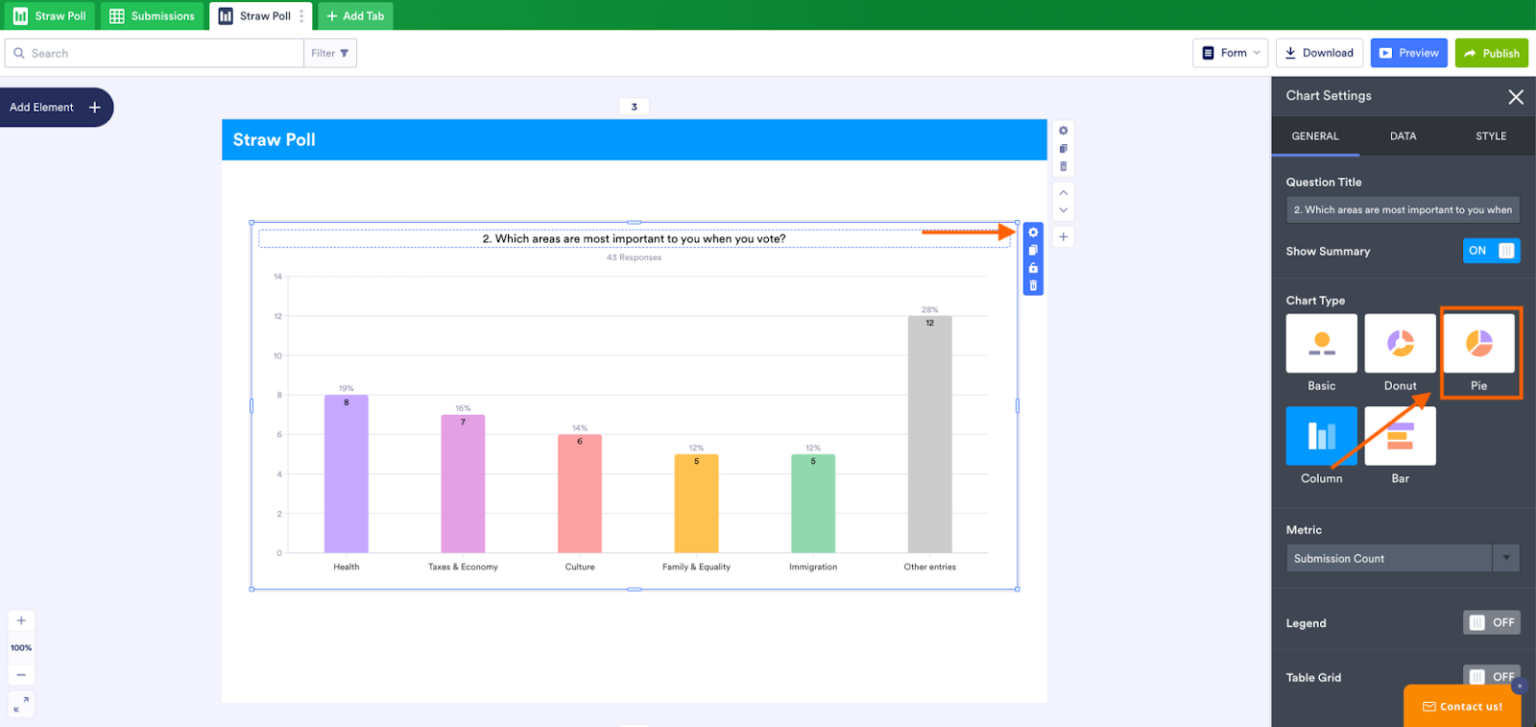Delete the chart using the trash icon
The height and width of the screenshot is (727, 1536).
1032,286
